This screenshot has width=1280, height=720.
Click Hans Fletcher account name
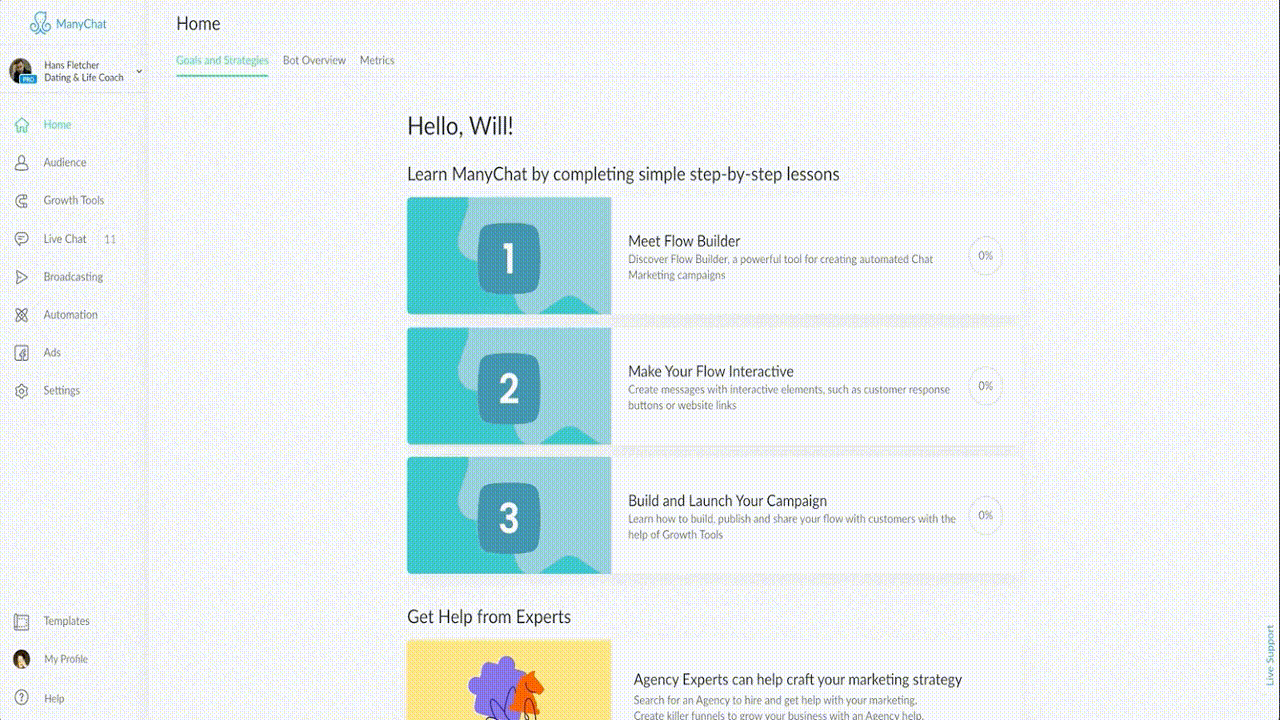pos(72,65)
